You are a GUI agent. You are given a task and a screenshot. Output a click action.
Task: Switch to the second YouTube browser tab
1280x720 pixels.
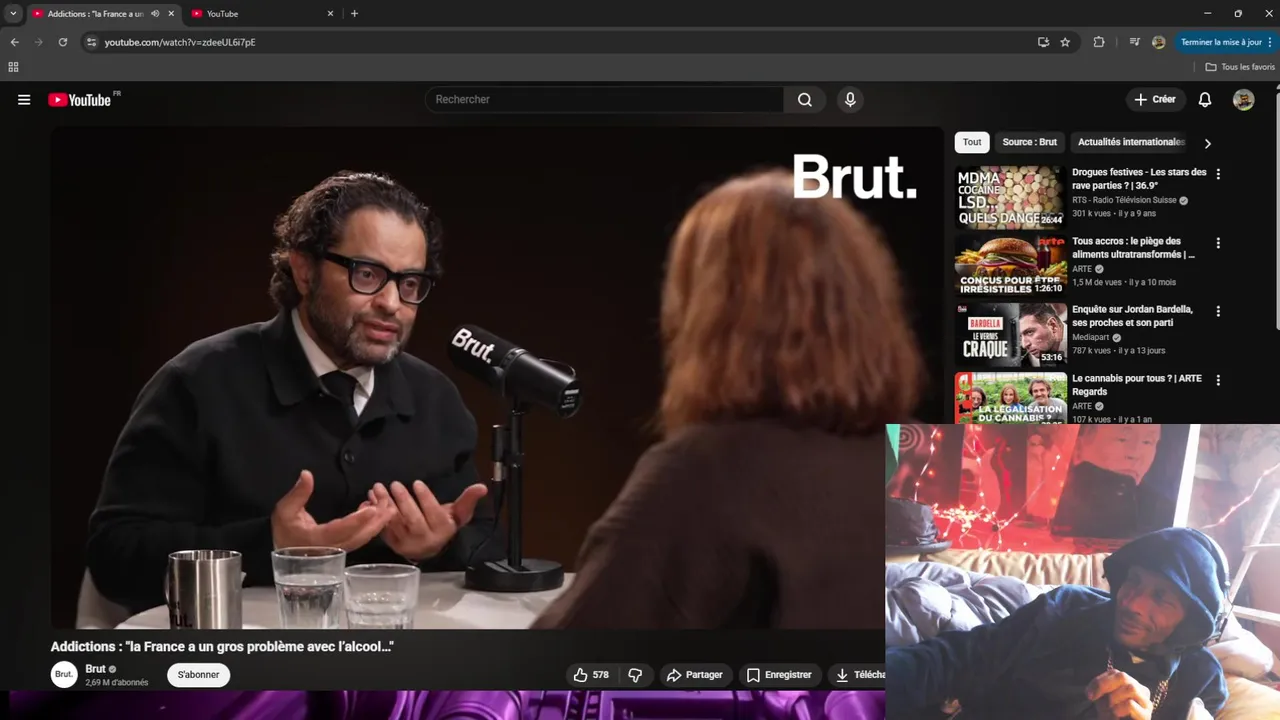(x=262, y=14)
